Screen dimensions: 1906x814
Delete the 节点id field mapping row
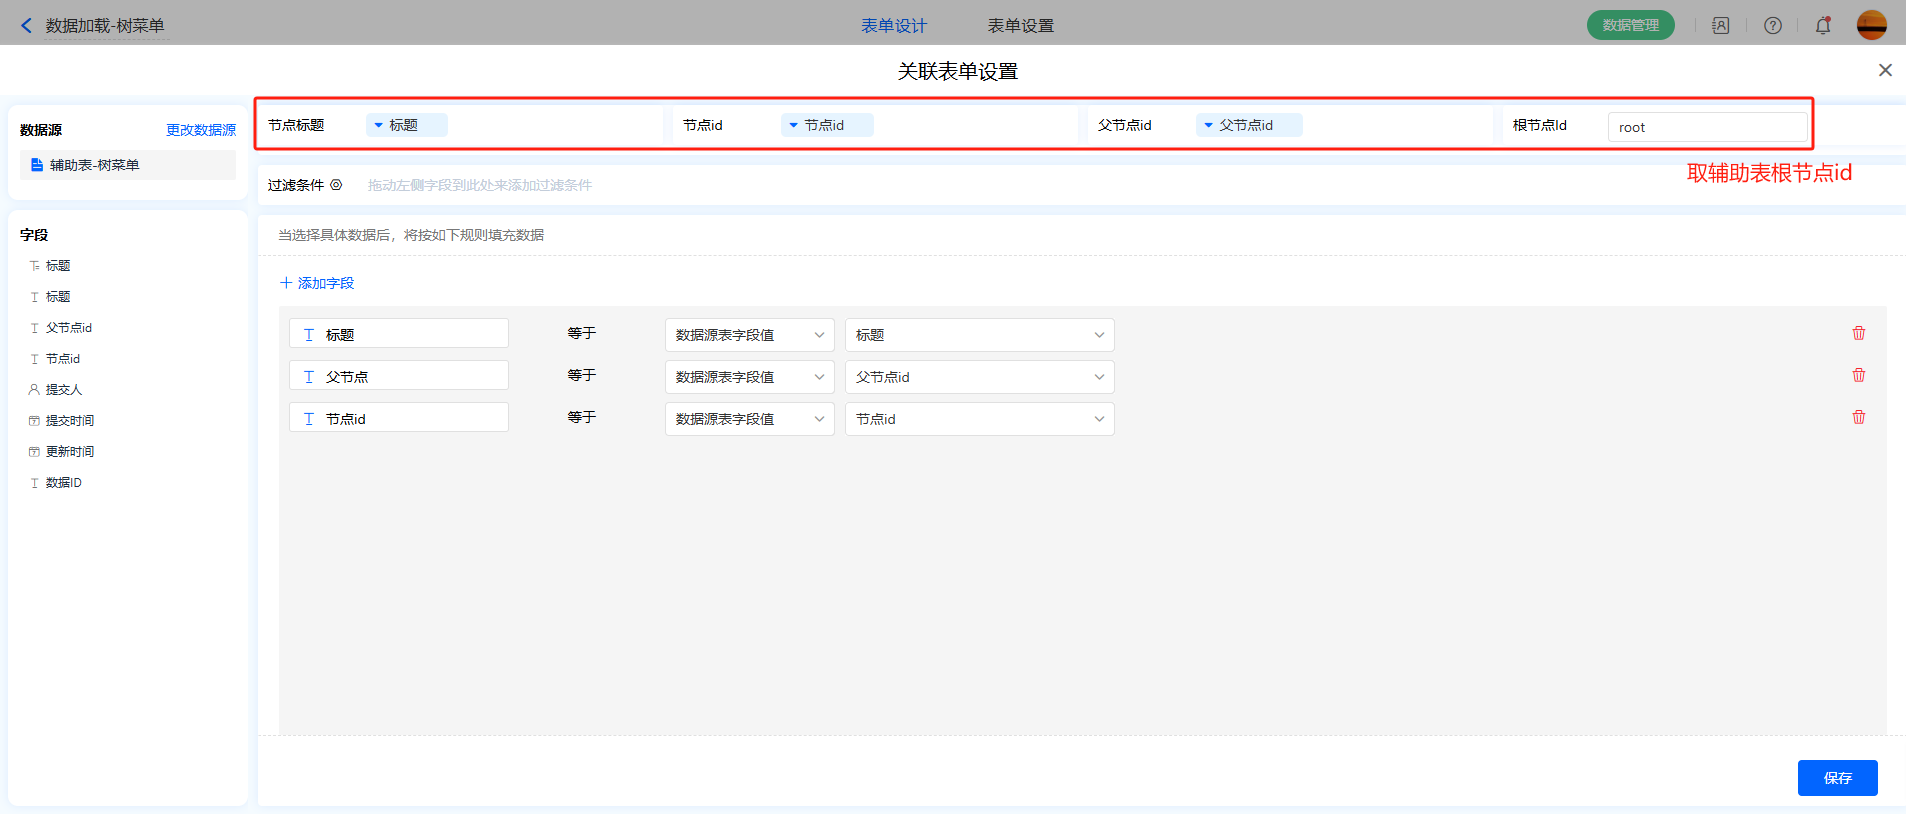[x=1858, y=417]
